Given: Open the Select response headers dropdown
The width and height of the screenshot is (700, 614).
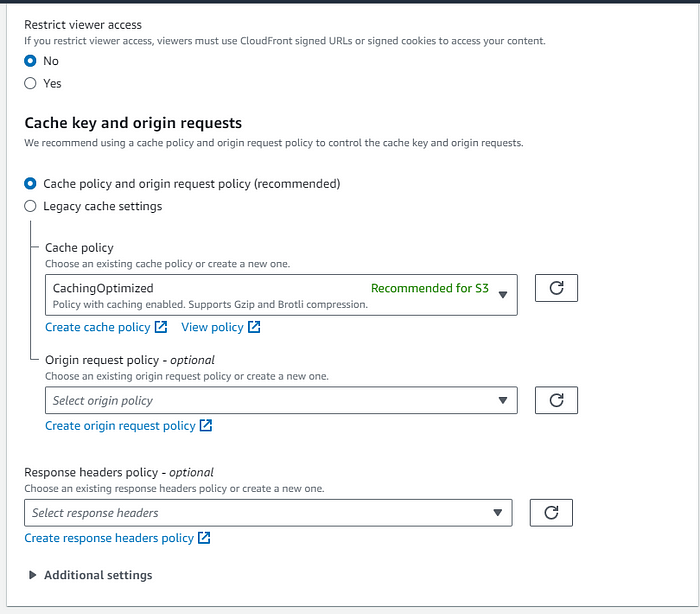Looking at the screenshot, I should point(268,513).
